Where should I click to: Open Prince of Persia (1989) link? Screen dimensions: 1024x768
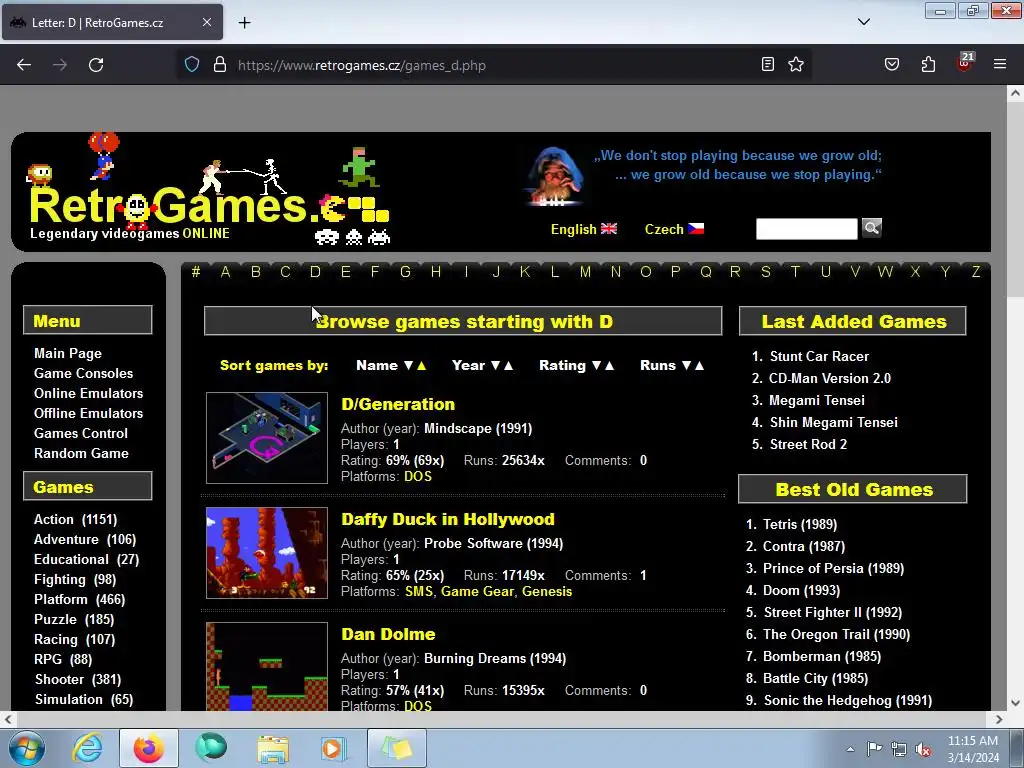[833, 568]
